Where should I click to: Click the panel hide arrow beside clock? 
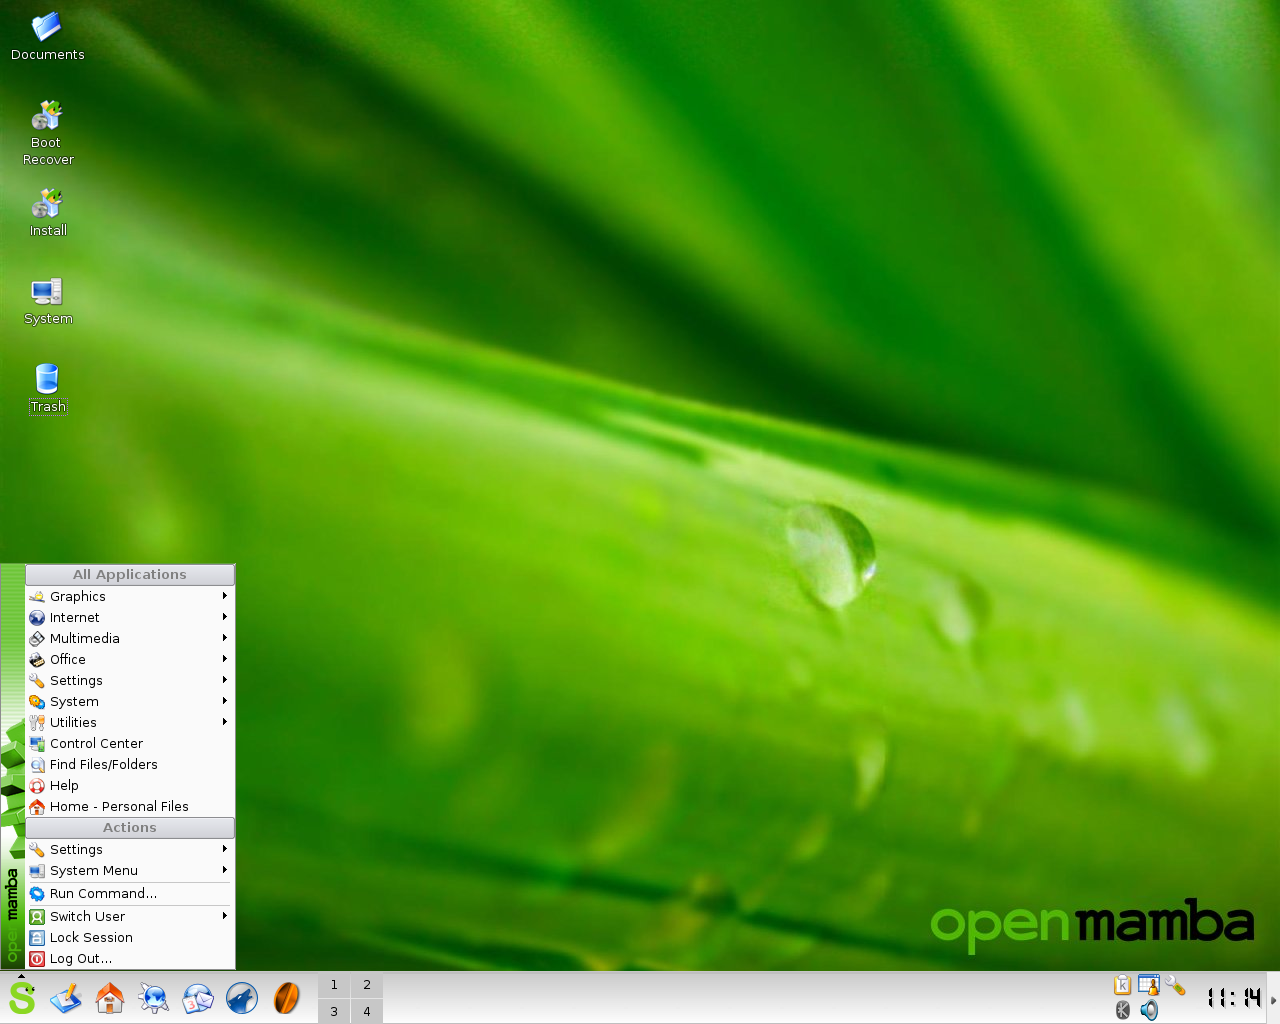tap(1273, 999)
